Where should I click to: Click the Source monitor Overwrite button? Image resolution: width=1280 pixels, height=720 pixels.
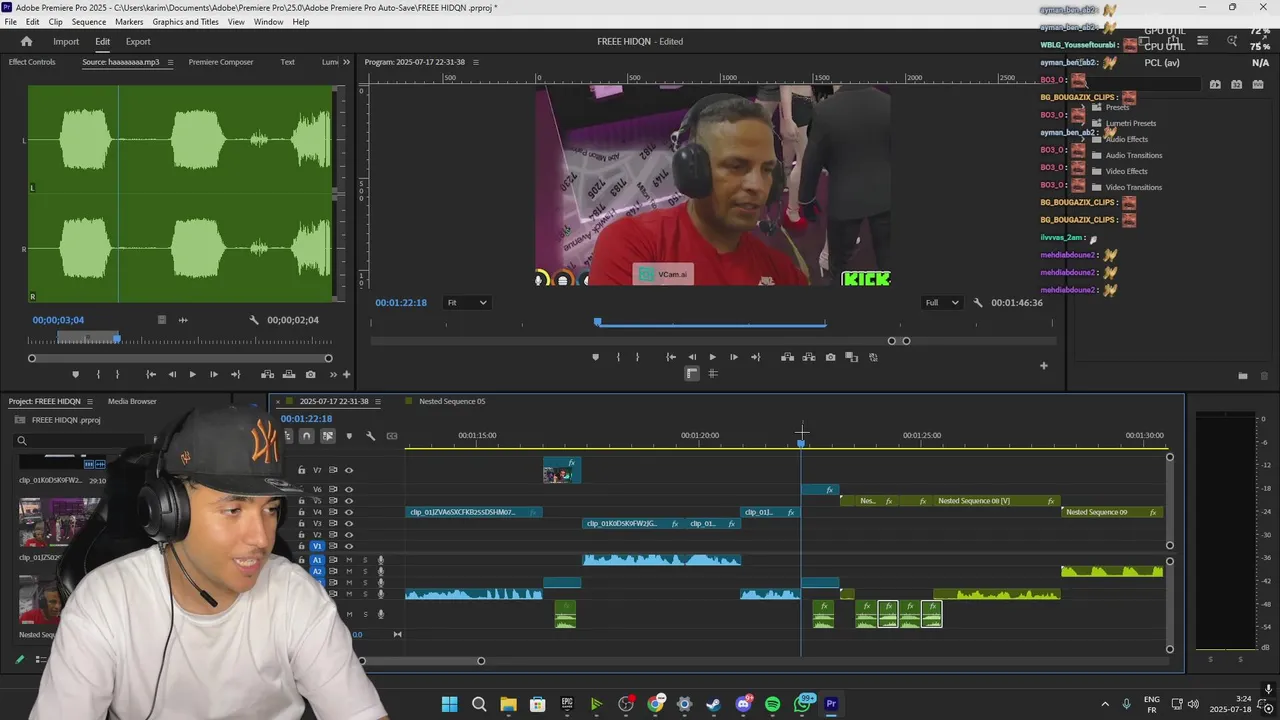pyautogui.click(x=289, y=374)
